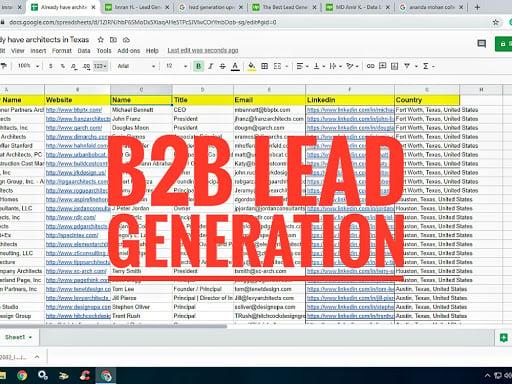Open the font size 12 dropdown
This screenshot has width=512, height=384.
(176, 66)
